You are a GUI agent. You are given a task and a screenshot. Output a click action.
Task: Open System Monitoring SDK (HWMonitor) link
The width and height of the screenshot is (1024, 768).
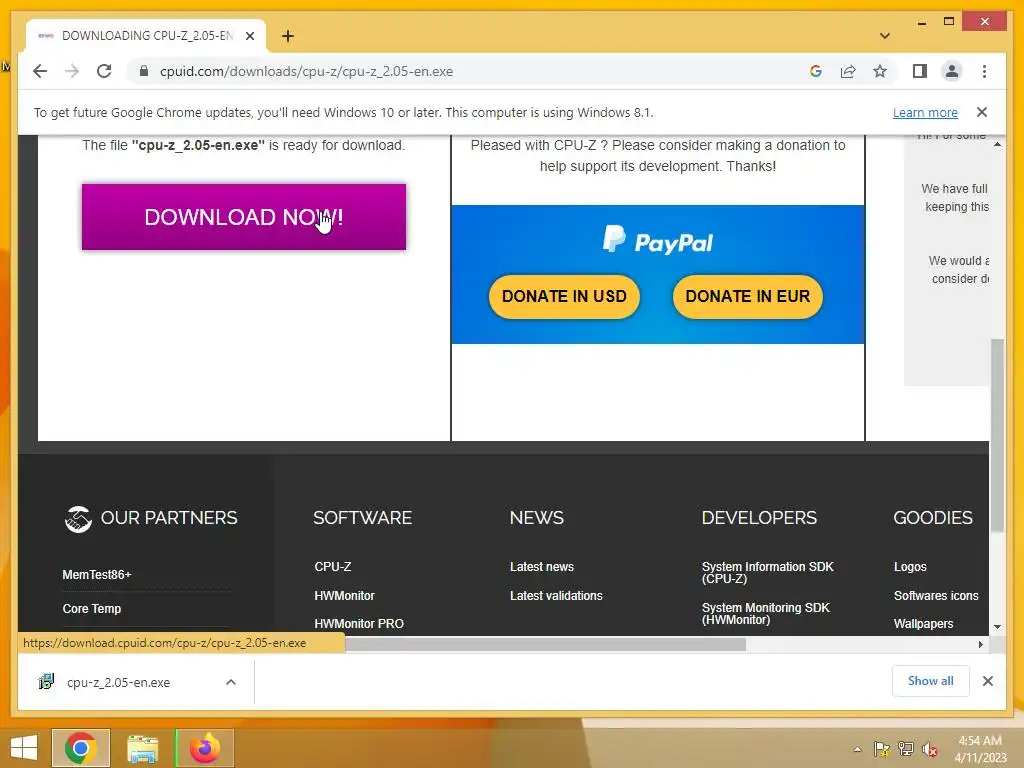[x=765, y=614]
